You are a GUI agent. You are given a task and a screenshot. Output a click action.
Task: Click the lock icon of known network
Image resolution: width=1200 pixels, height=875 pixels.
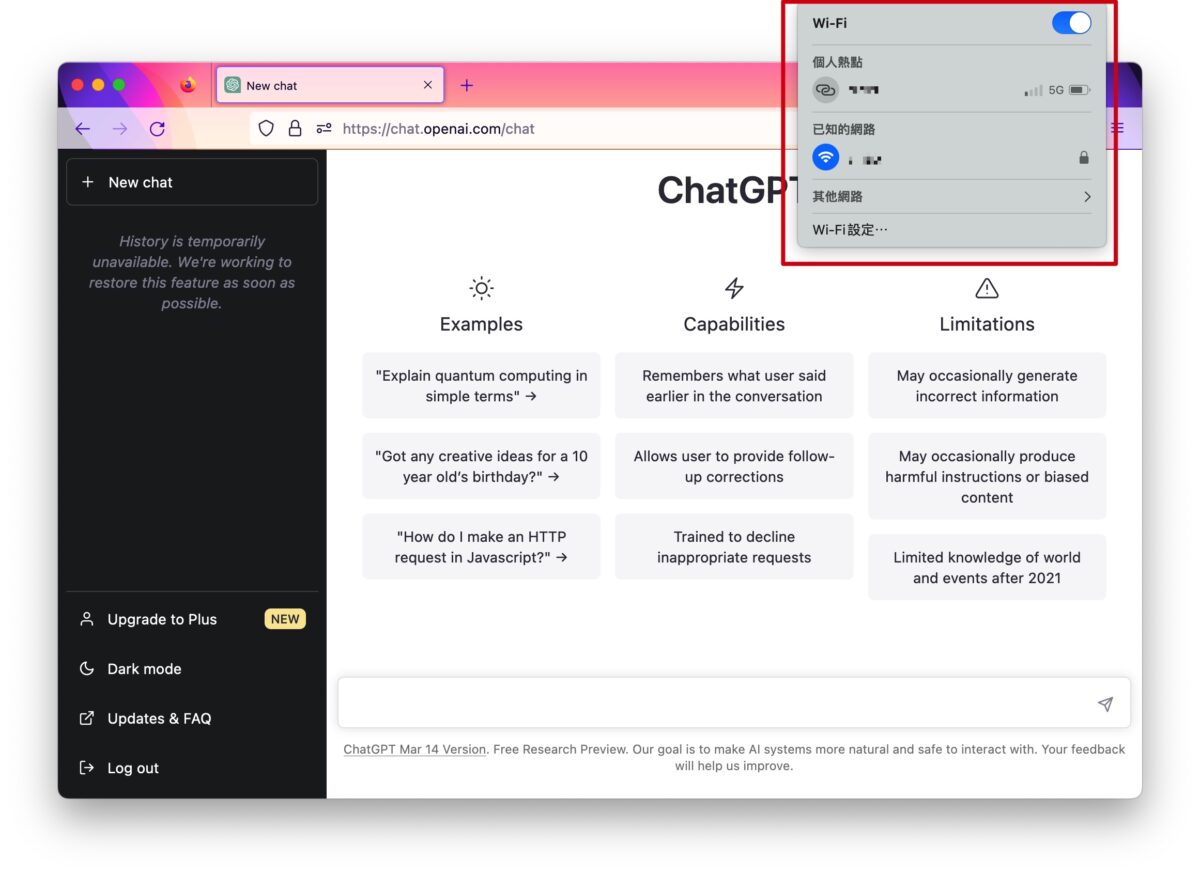pos(1084,158)
